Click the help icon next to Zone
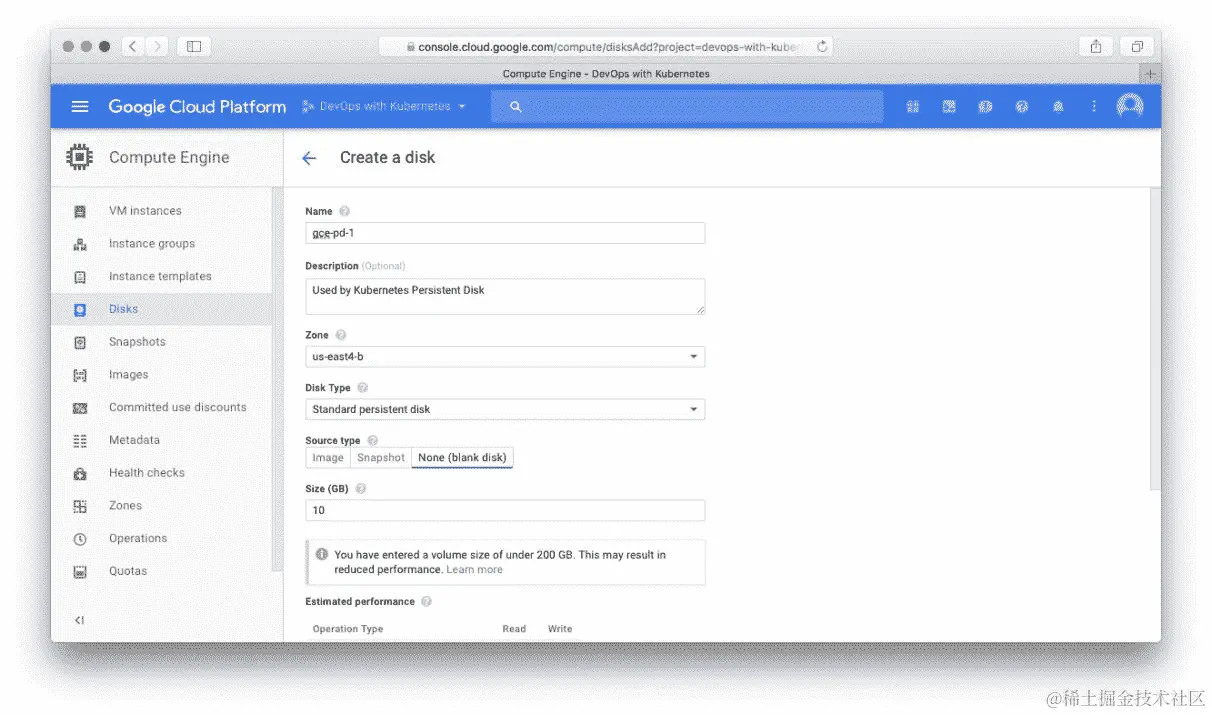Screen dimensions: 1212x715 (x=341, y=335)
